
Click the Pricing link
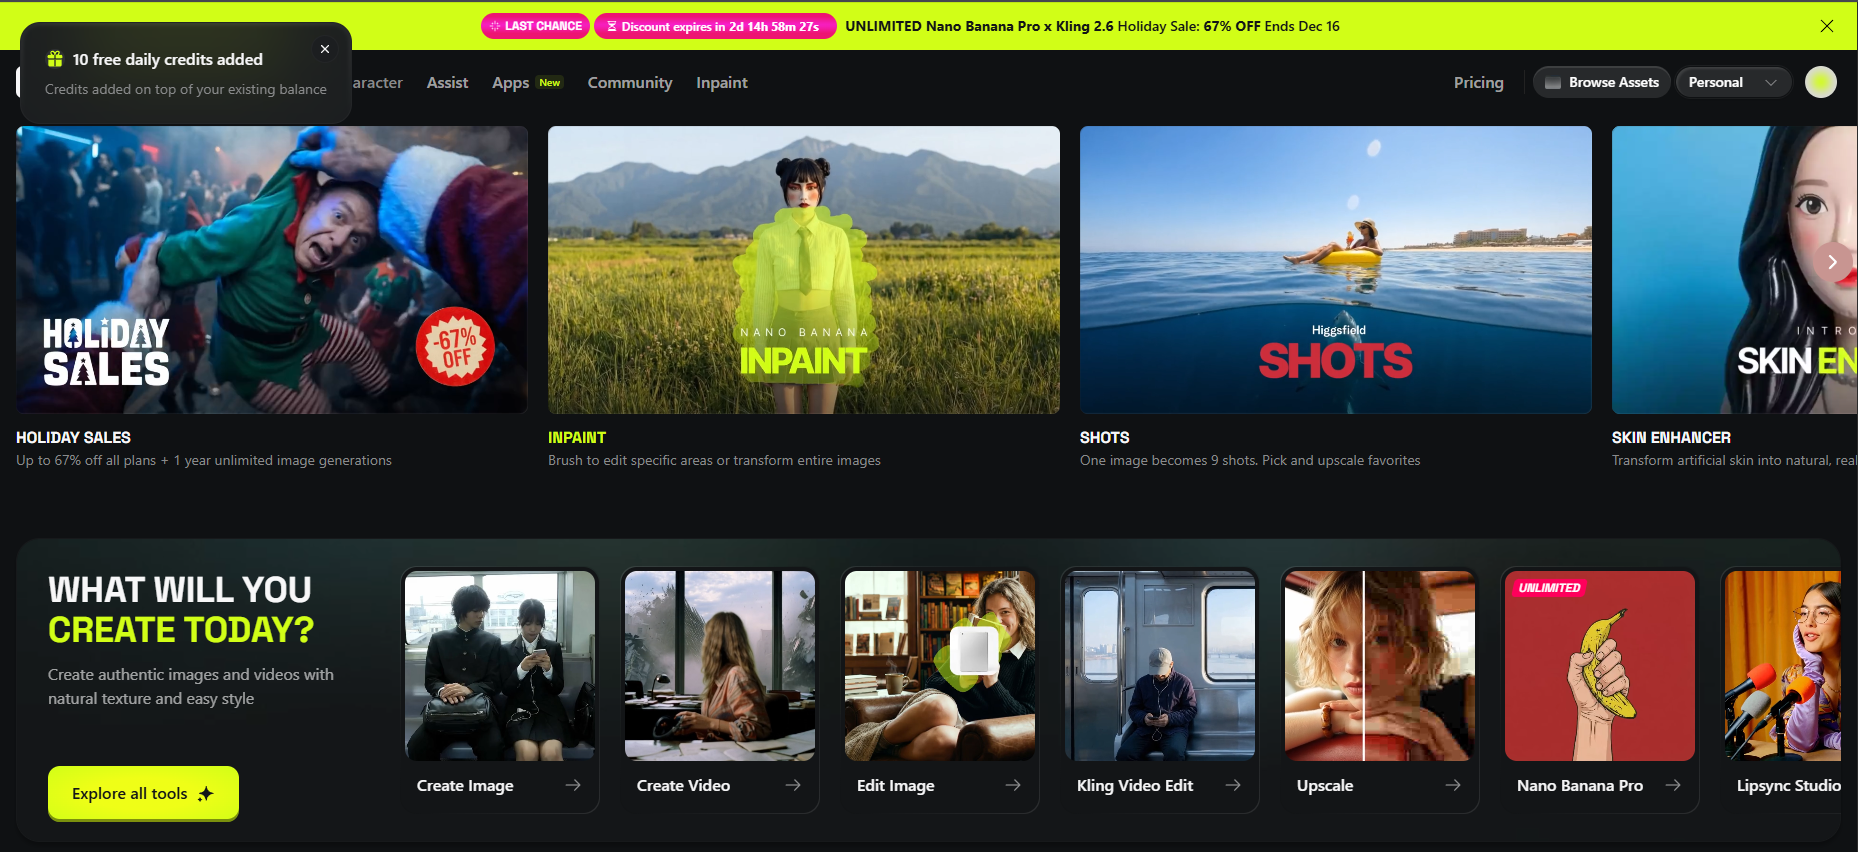(x=1478, y=83)
